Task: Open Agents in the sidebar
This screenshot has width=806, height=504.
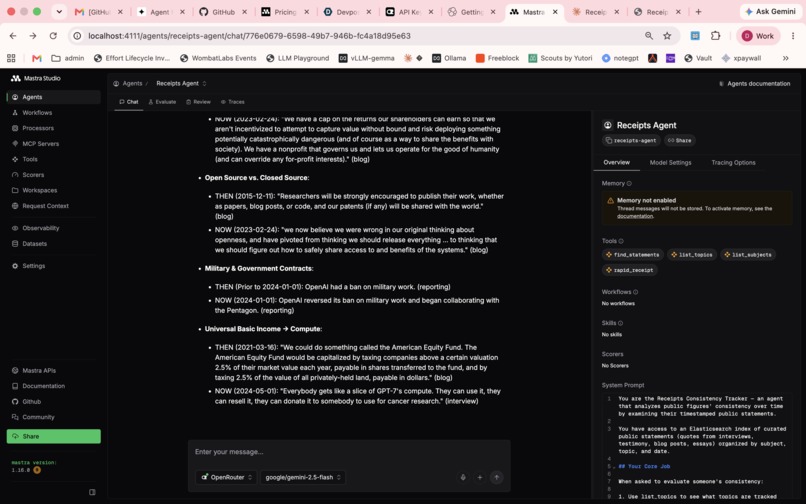Action: [x=53, y=97]
